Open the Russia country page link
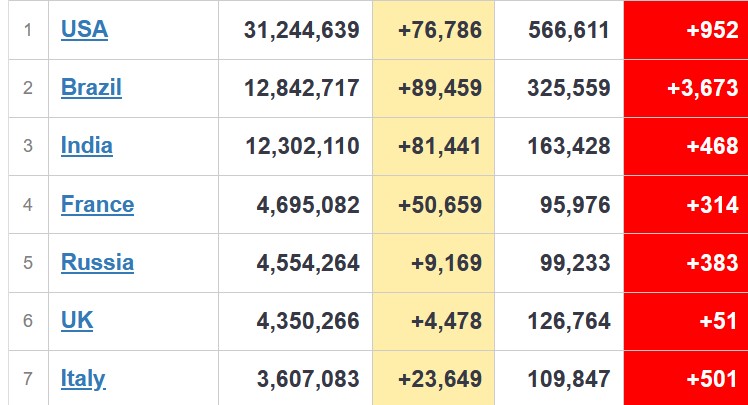The height and width of the screenshot is (405, 748). click(97, 263)
